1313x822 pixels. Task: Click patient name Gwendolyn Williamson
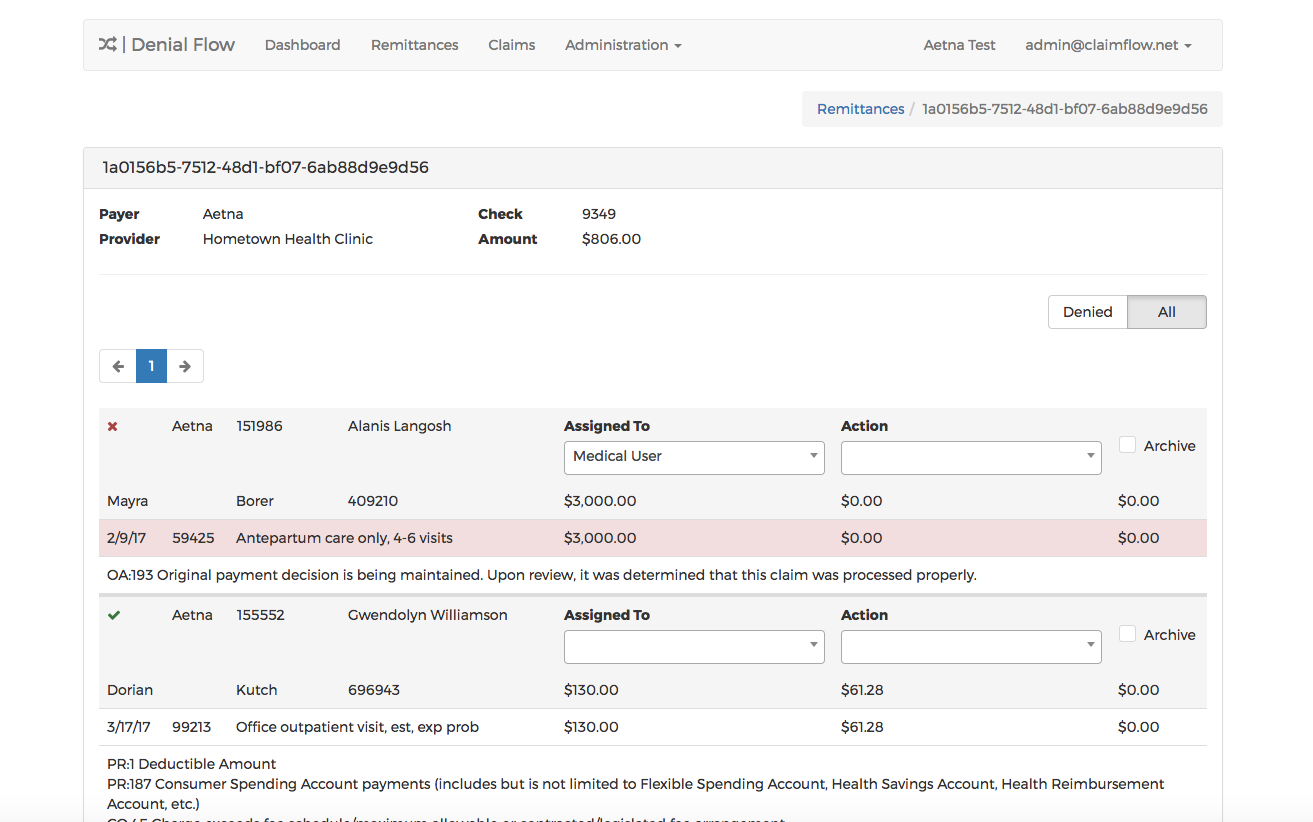point(427,615)
